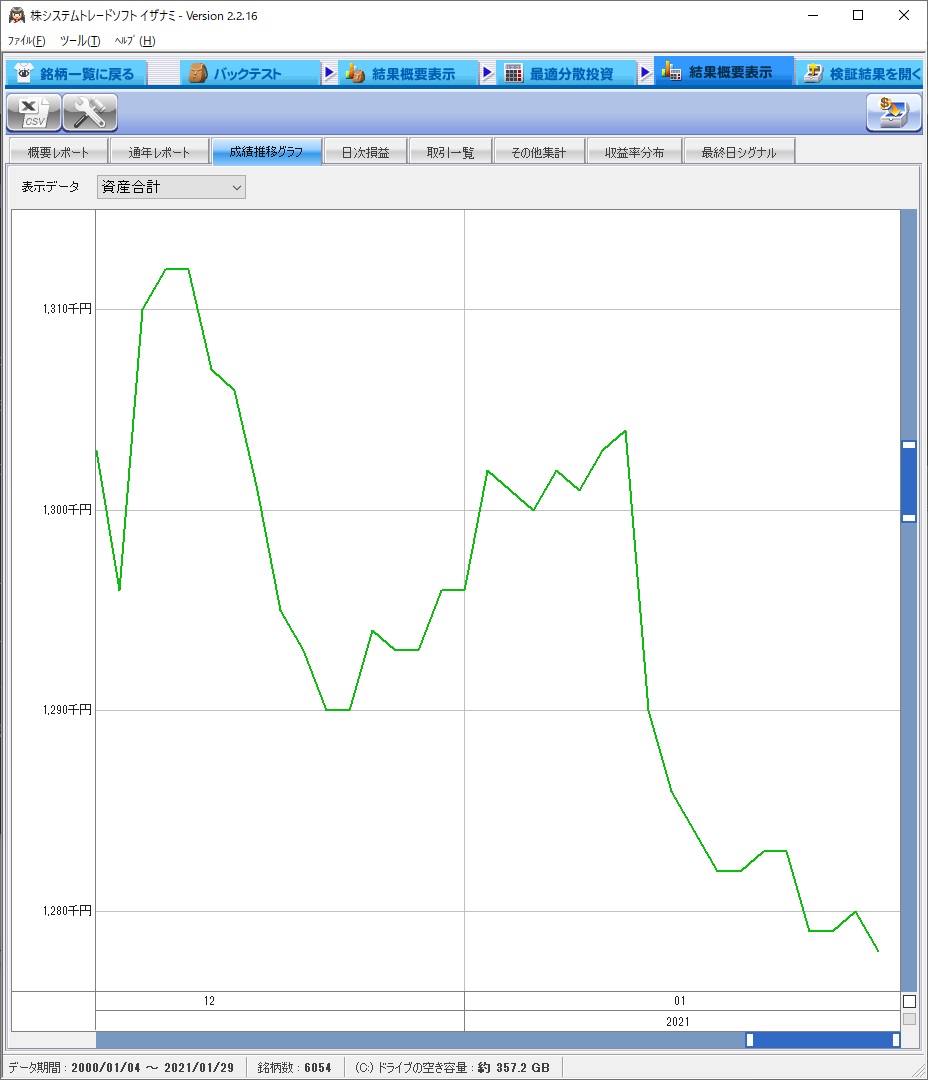Viewport: 928px width, 1080px height.
Task: Click the backpack icon for バックテスト
Action: pyautogui.click(x=197, y=73)
